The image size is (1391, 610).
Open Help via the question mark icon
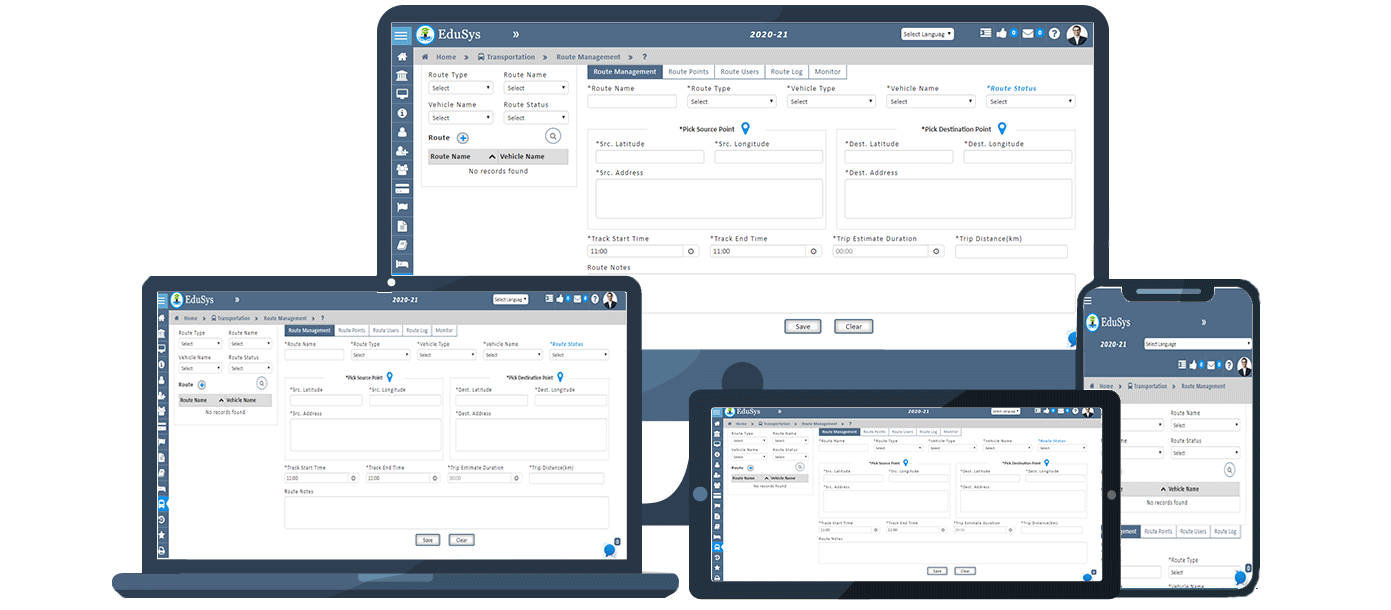[1054, 34]
